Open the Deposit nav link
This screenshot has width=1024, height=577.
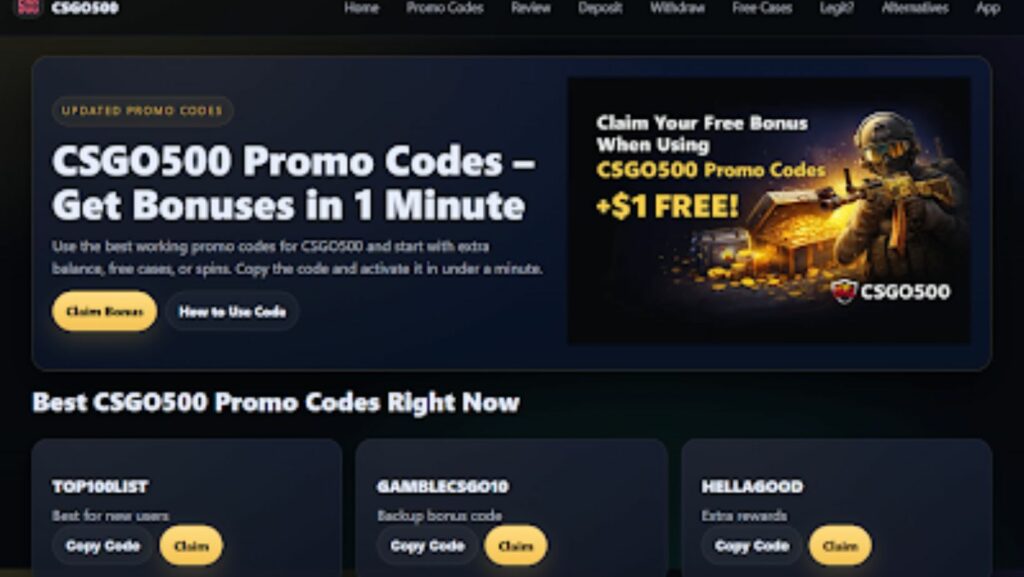click(x=600, y=8)
